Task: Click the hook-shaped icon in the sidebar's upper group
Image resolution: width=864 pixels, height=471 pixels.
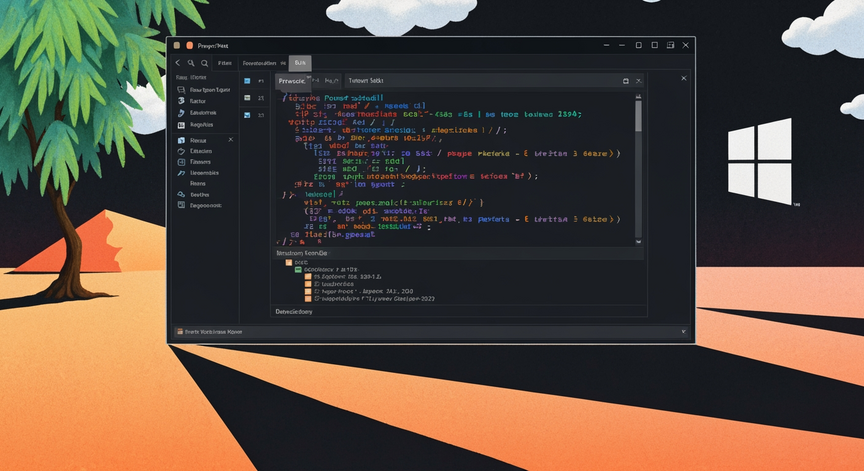Action: coord(181,112)
